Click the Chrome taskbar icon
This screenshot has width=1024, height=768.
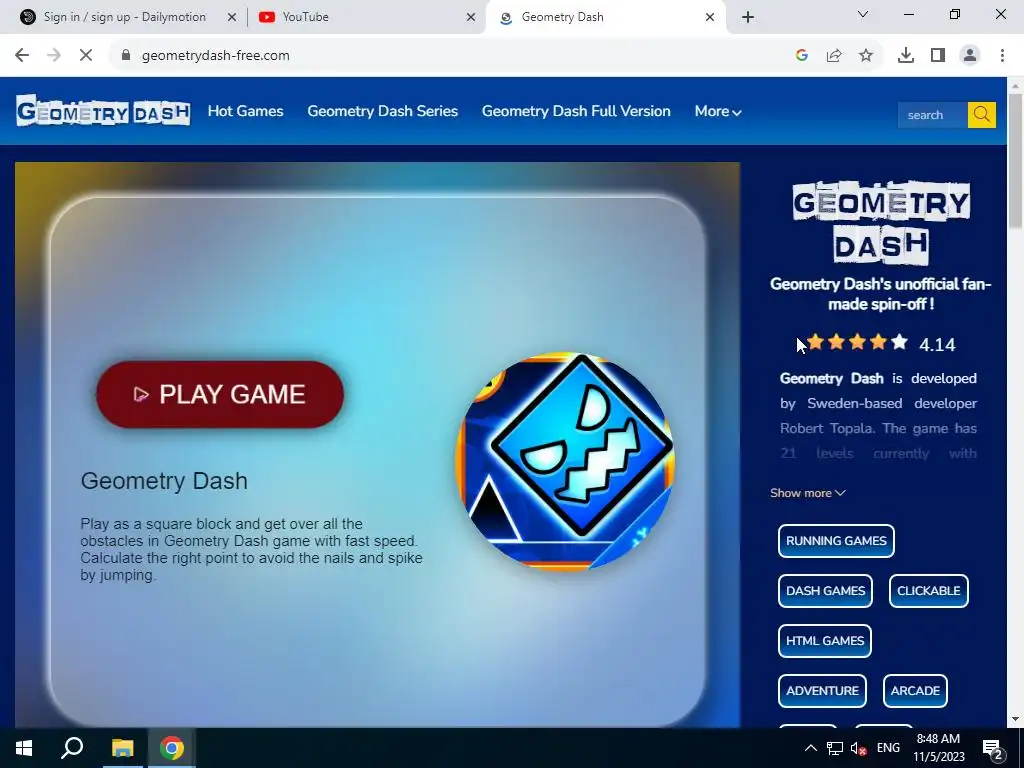(x=172, y=748)
